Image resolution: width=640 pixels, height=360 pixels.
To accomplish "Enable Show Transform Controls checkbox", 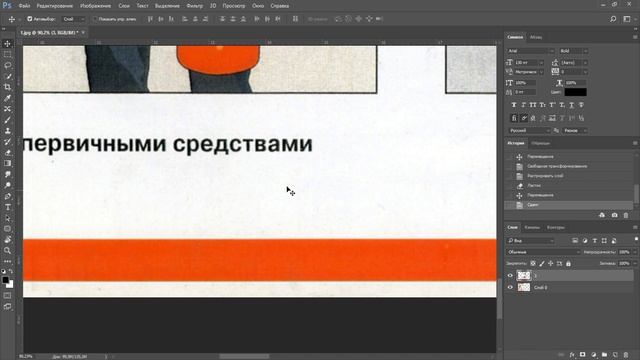I will pos(95,19).
